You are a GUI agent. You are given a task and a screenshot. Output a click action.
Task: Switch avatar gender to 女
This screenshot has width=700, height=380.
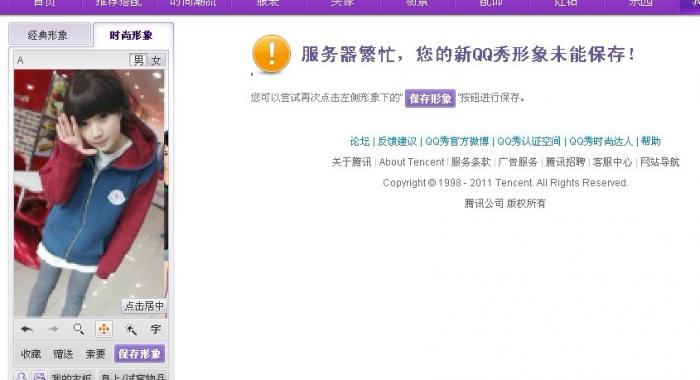click(x=156, y=60)
